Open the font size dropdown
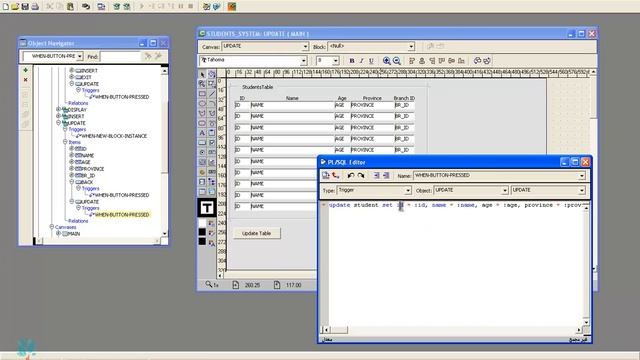 (x=336, y=61)
